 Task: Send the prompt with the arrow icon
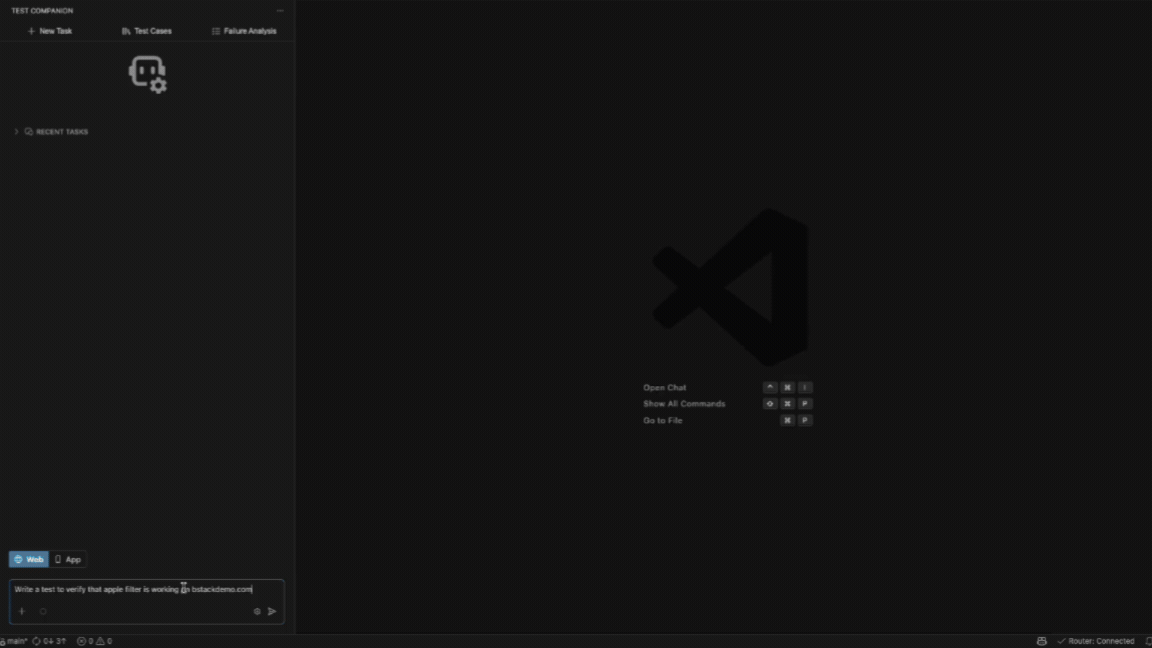point(272,611)
